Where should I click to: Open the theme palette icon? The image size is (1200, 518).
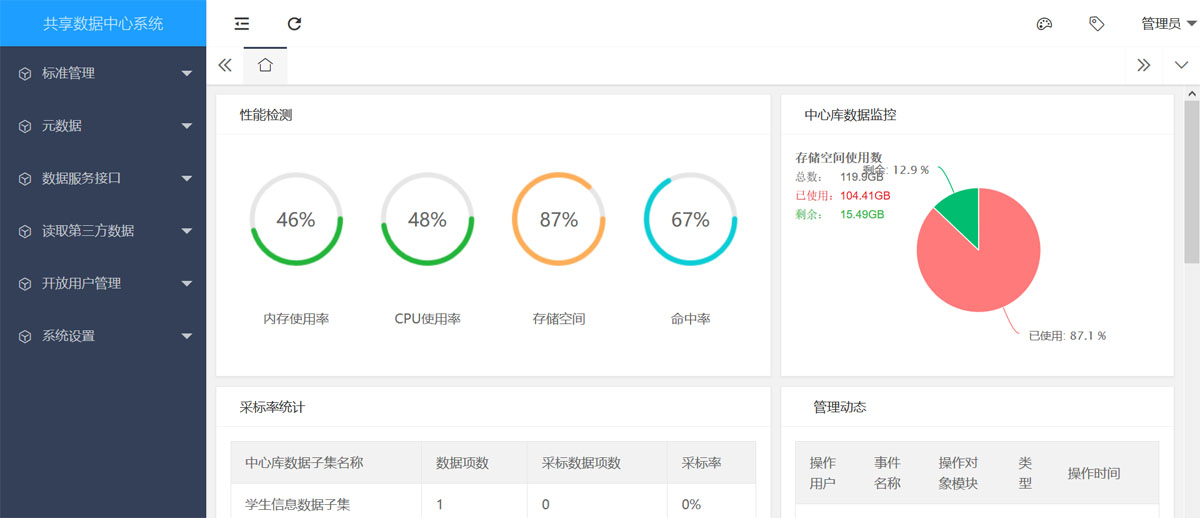[1044, 24]
